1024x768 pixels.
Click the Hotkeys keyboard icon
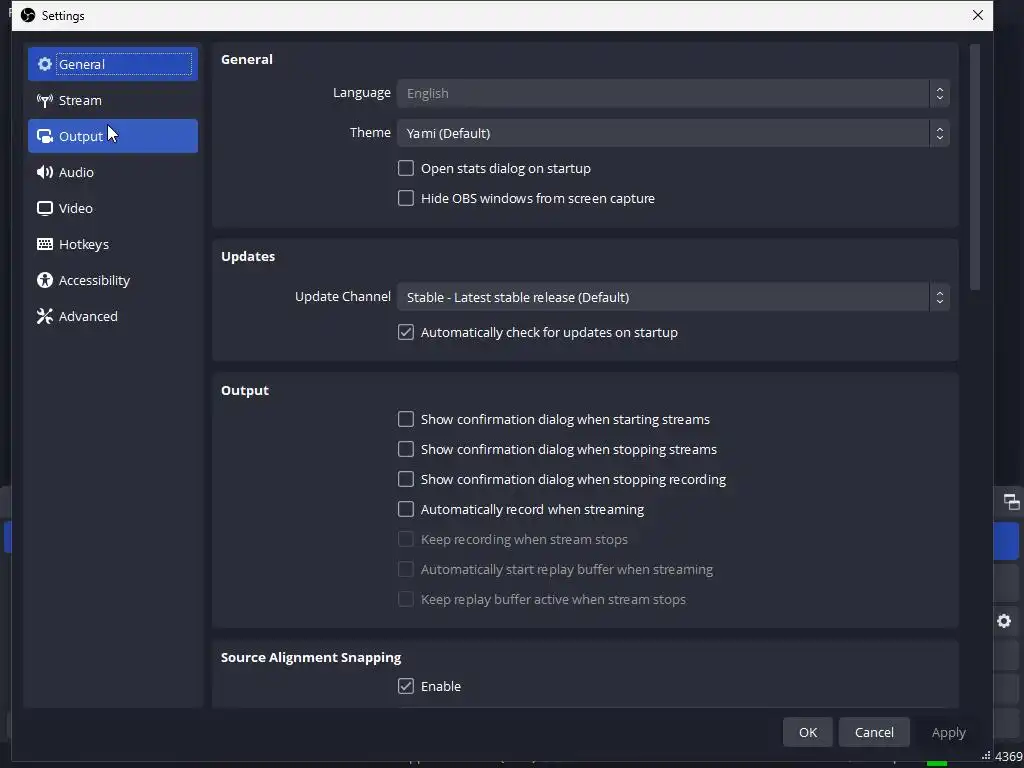tap(45, 244)
